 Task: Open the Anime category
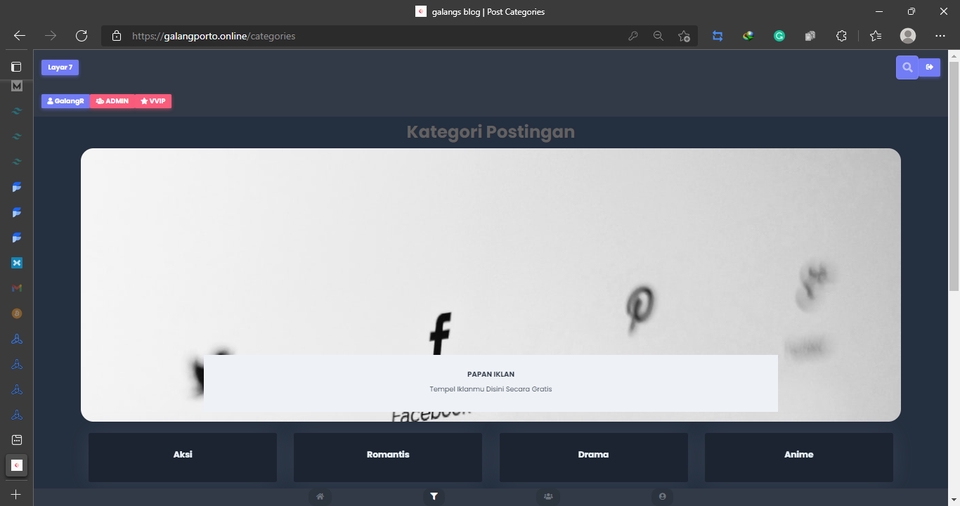point(799,457)
